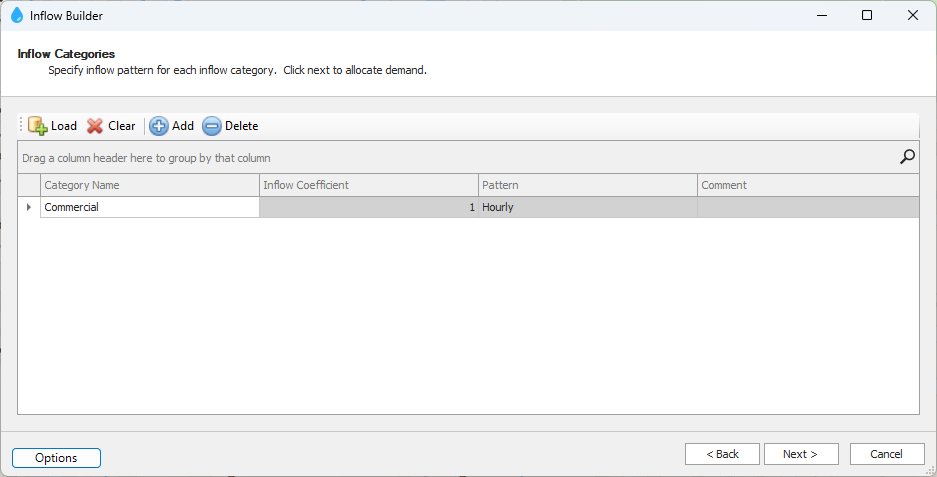
Task: Cancel the Inflow Builder wizard
Action: pos(886,454)
